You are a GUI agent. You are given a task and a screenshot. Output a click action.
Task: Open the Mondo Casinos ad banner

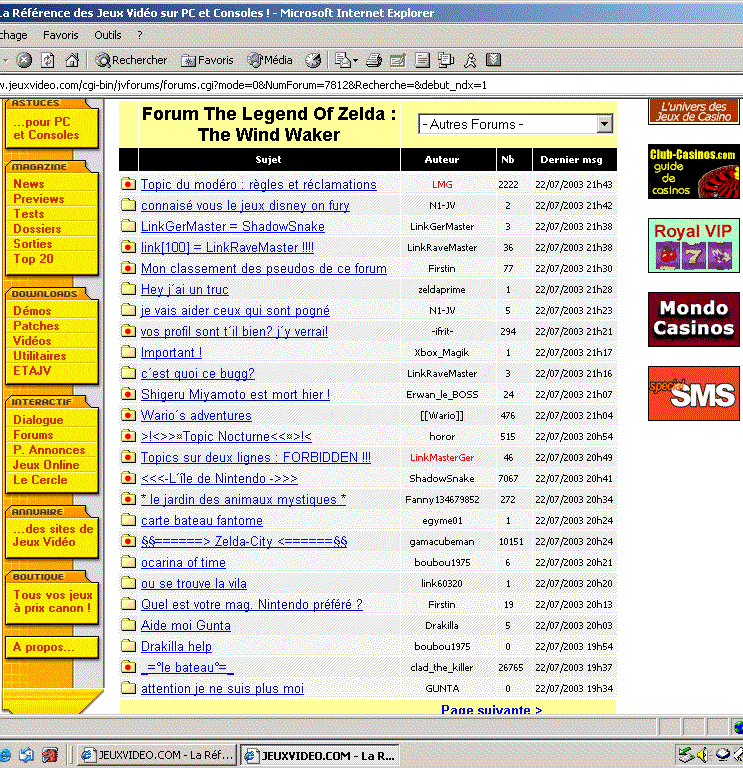pyautogui.click(x=694, y=319)
